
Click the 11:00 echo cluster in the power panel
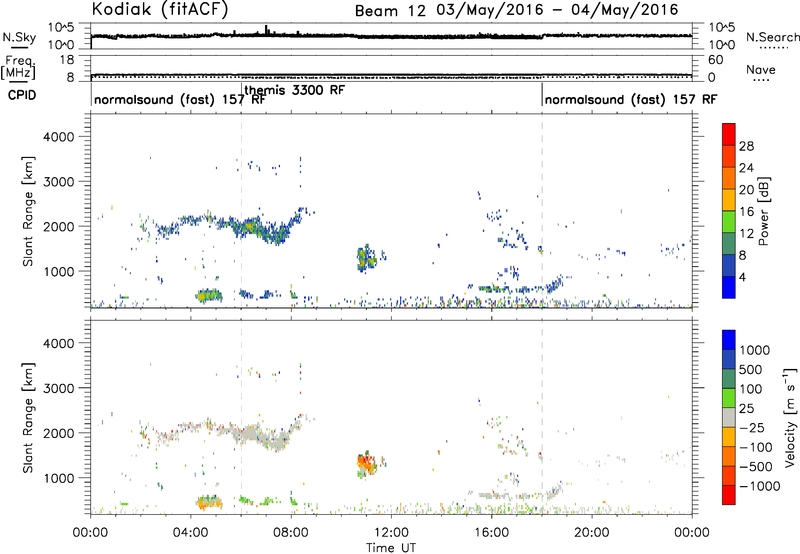(367, 259)
